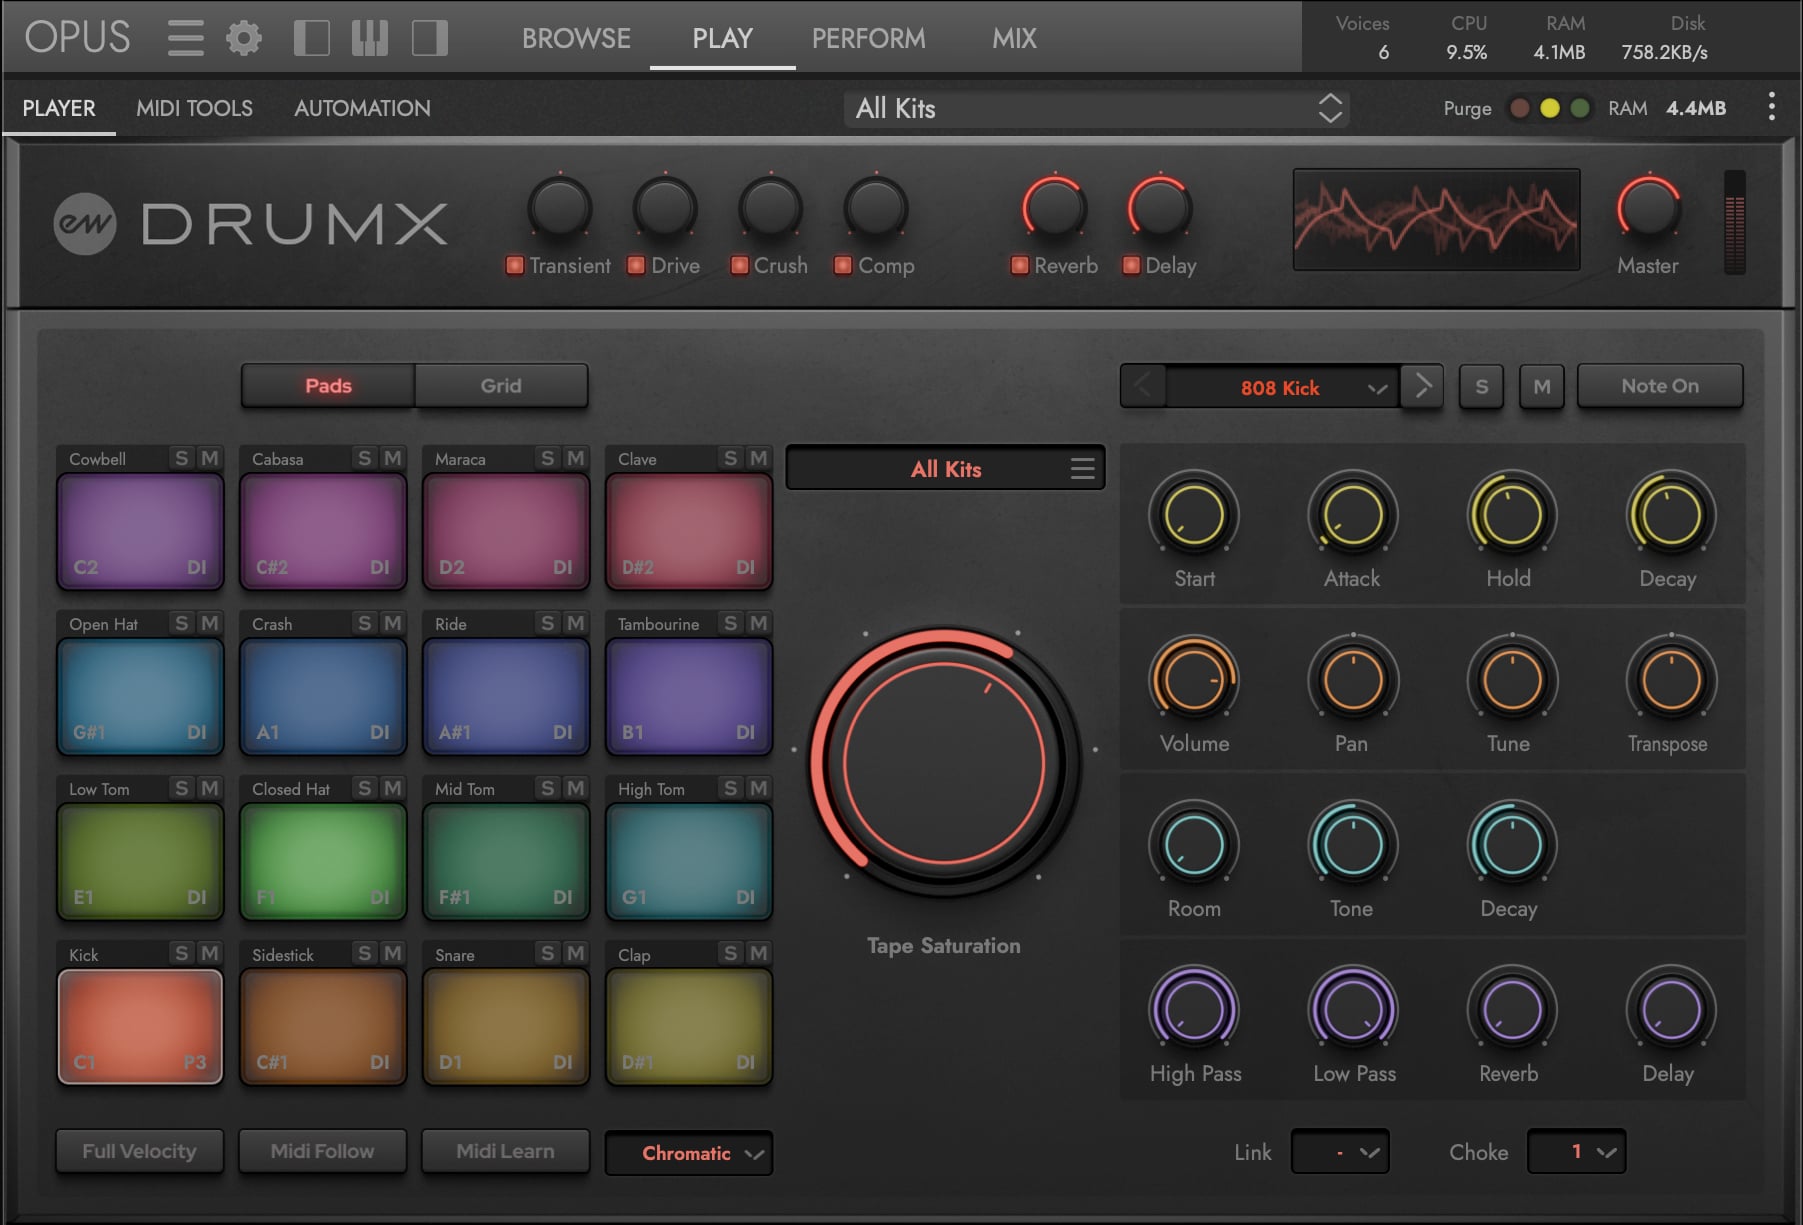This screenshot has width=1803, height=1225.
Task: Mute the Sidestick pad
Action: click(x=392, y=953)
